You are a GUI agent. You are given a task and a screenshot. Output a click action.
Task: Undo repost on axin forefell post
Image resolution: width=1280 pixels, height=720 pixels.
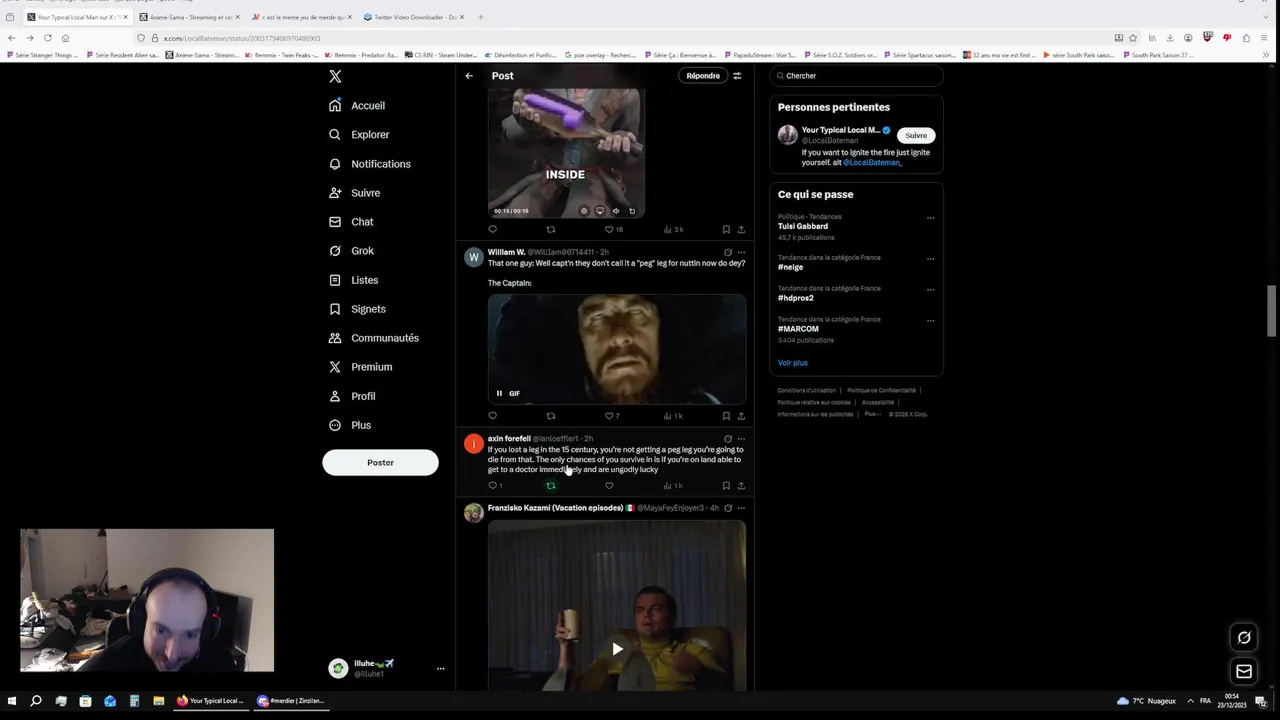pos(550,486)
